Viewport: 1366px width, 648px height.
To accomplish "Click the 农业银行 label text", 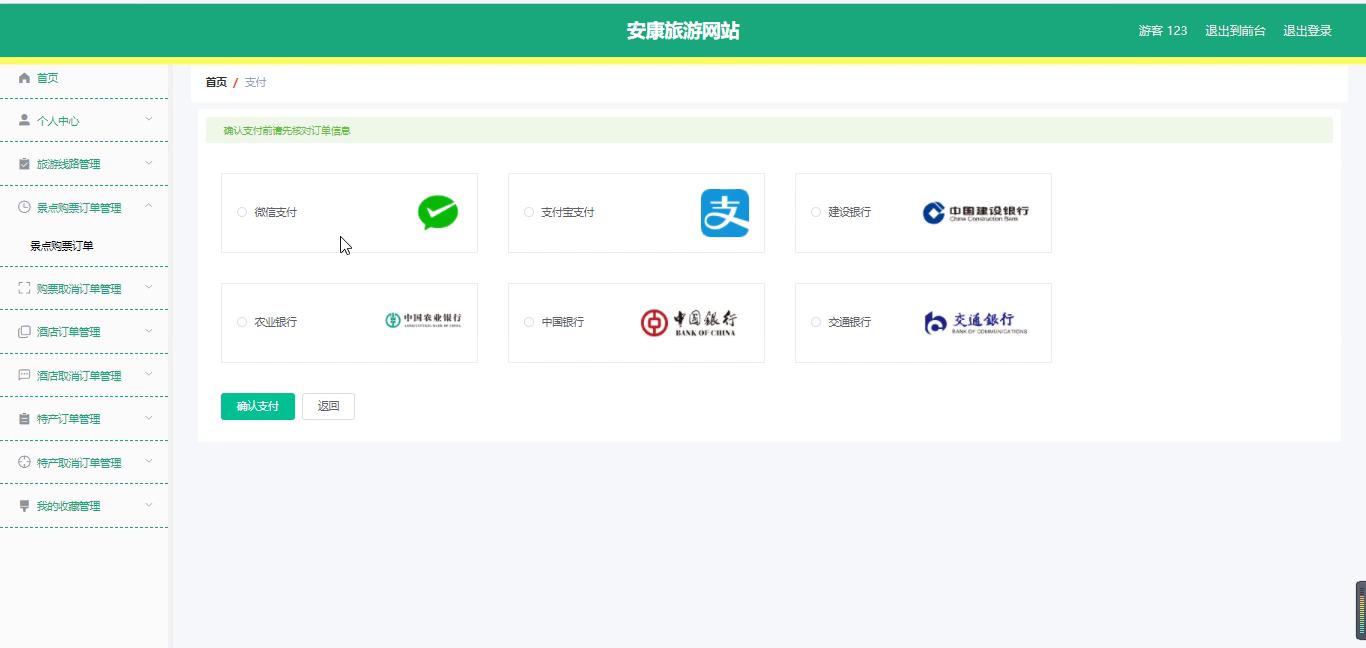I will [x=276, y=322].
